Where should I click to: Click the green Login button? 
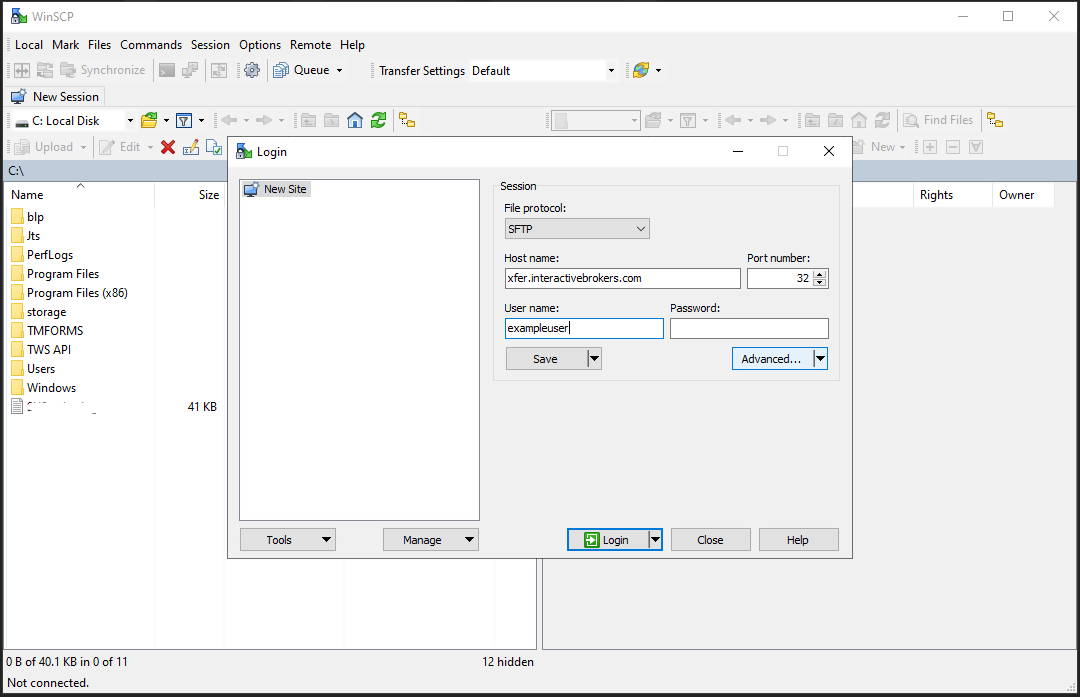[x=608, y=540]
